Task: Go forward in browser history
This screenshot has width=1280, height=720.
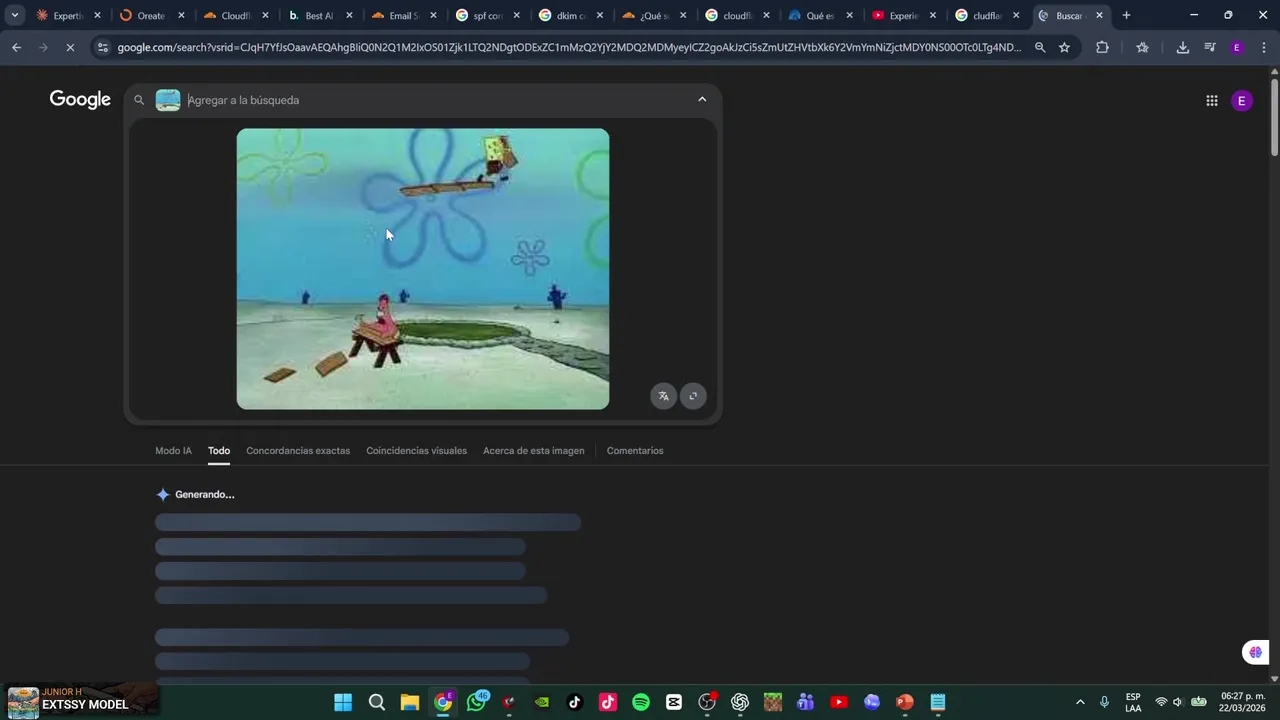Action: pos(43,47)
